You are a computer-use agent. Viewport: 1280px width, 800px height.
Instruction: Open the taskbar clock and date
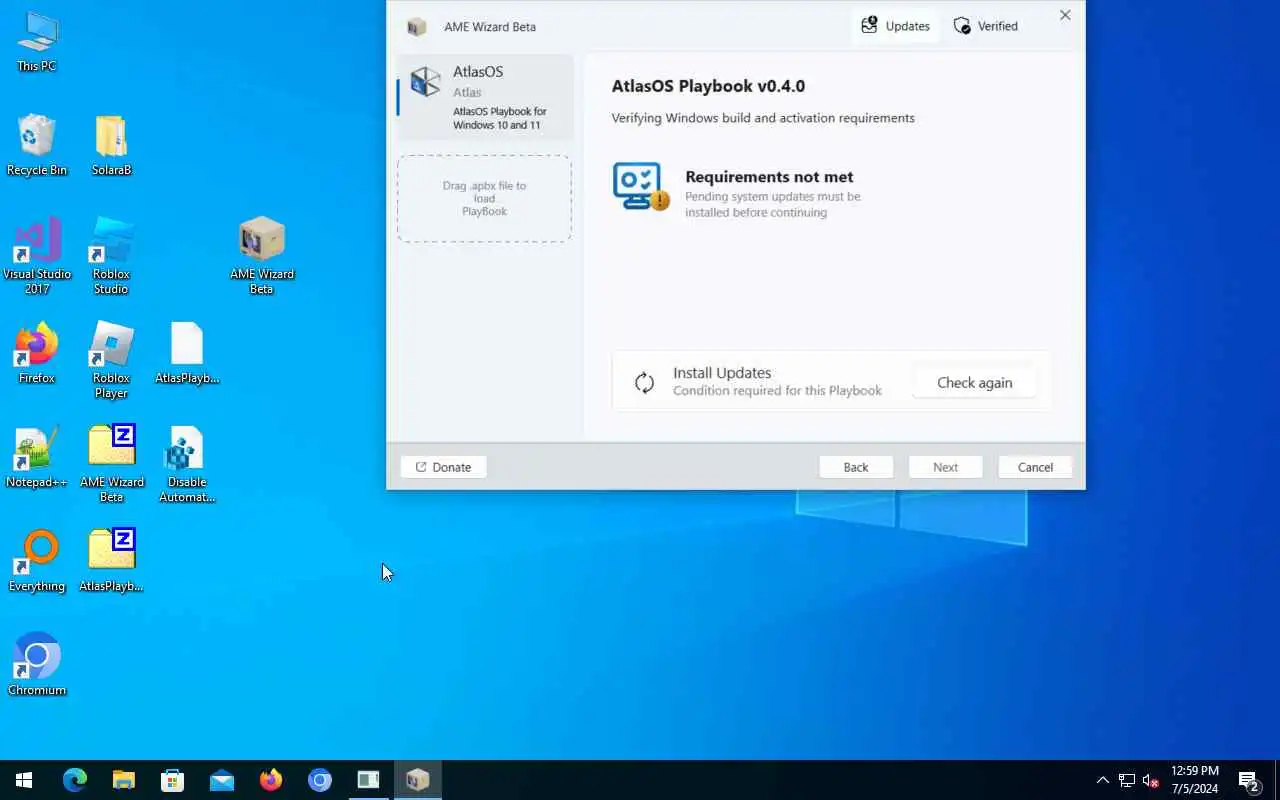[x=1195, y=780]
